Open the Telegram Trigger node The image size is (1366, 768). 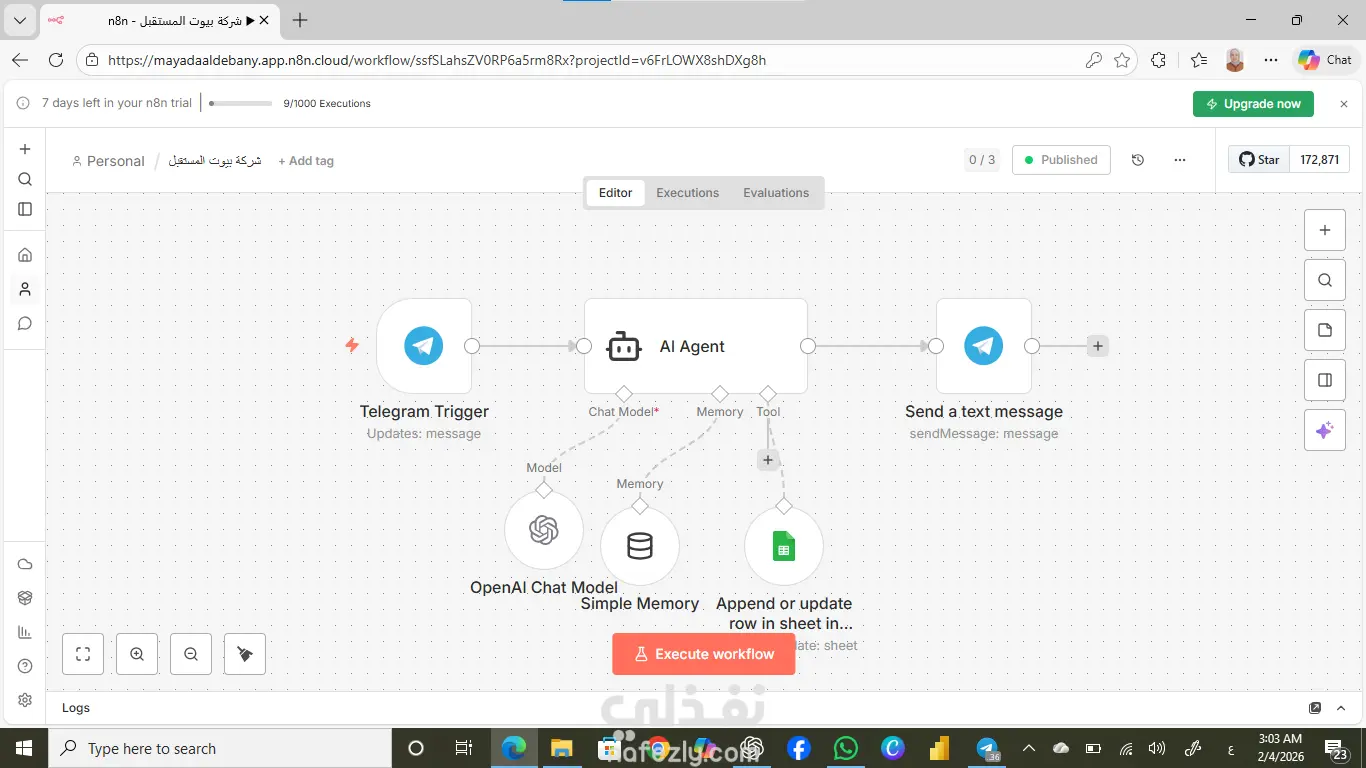(x=424, y=346)
